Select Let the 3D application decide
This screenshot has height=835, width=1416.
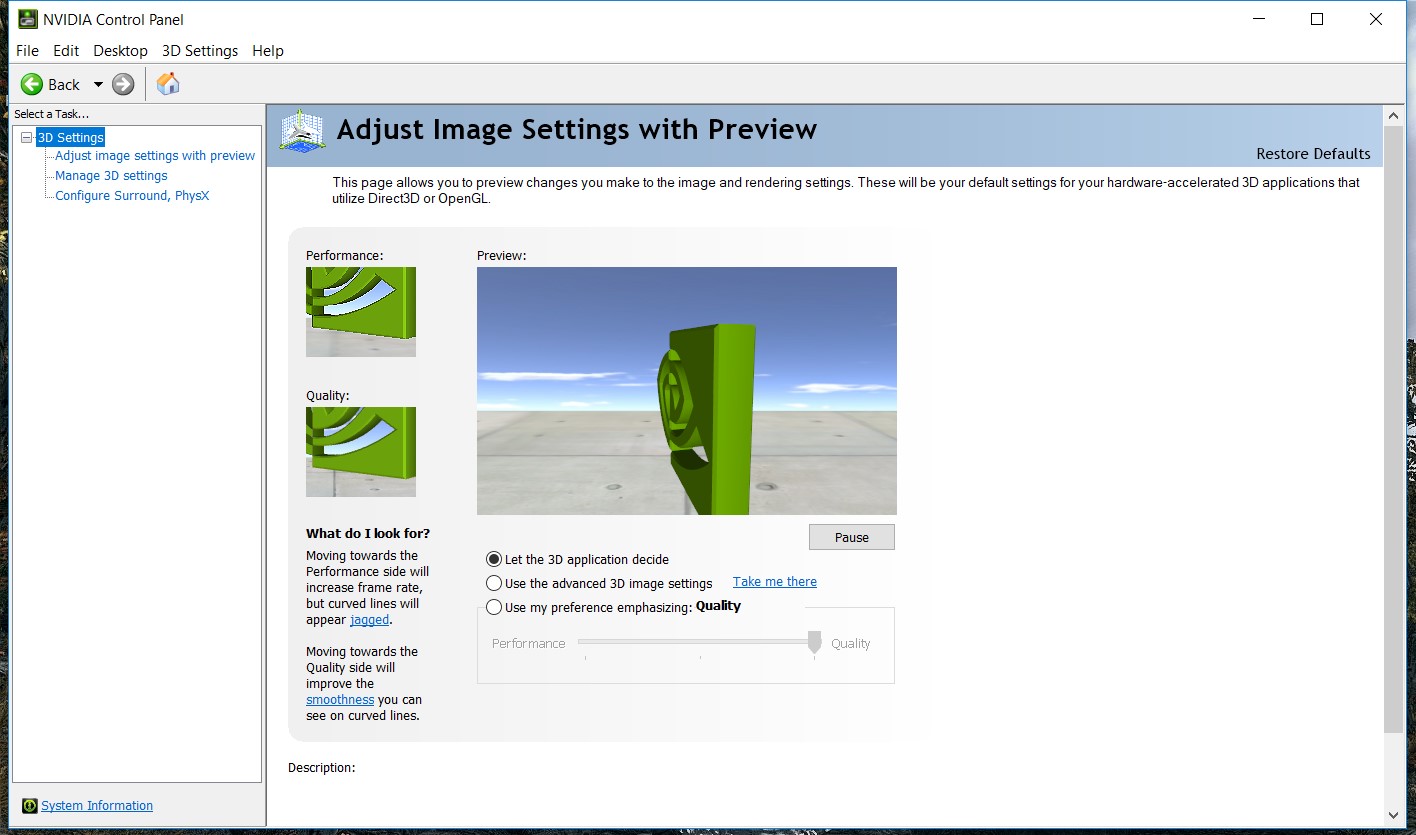tap(578, 560)
